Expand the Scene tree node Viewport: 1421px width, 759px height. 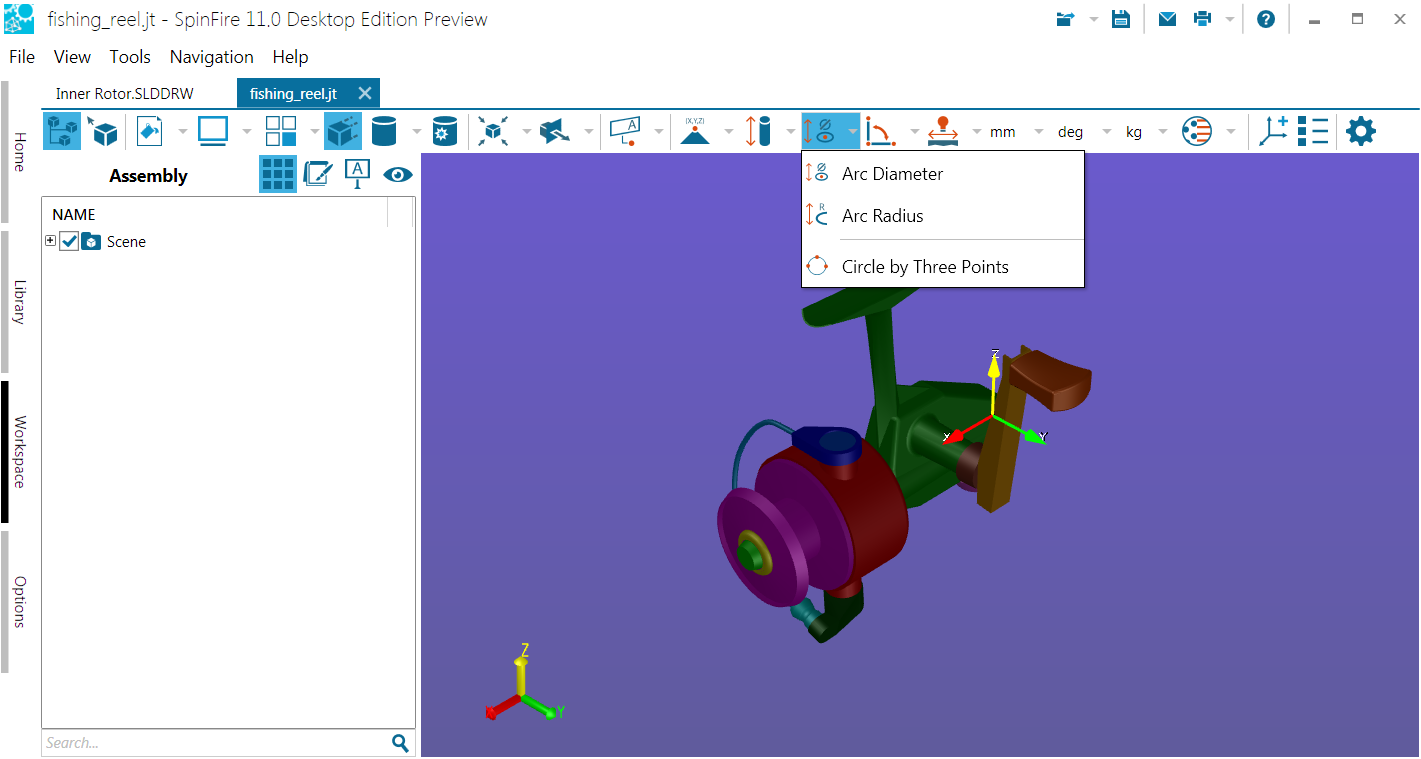51,241
